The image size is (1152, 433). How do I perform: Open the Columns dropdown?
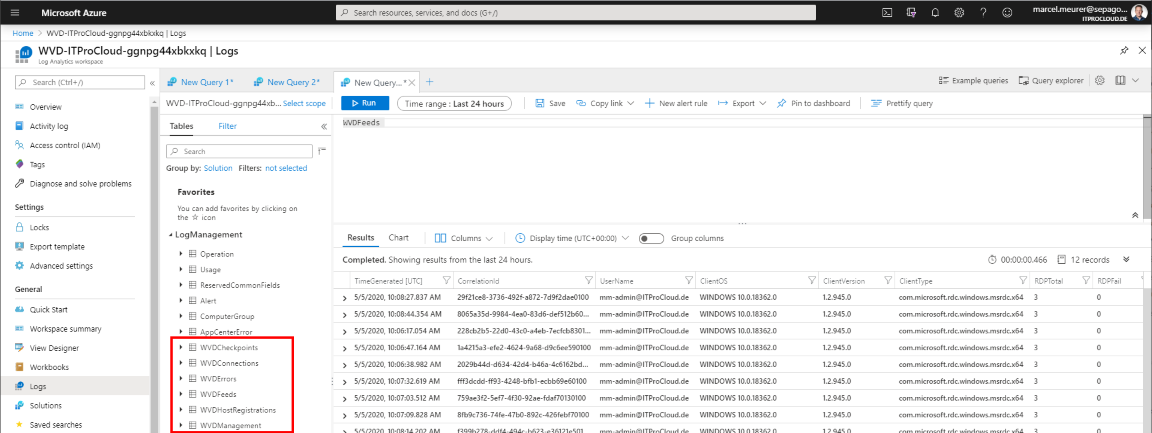(464, 238)
